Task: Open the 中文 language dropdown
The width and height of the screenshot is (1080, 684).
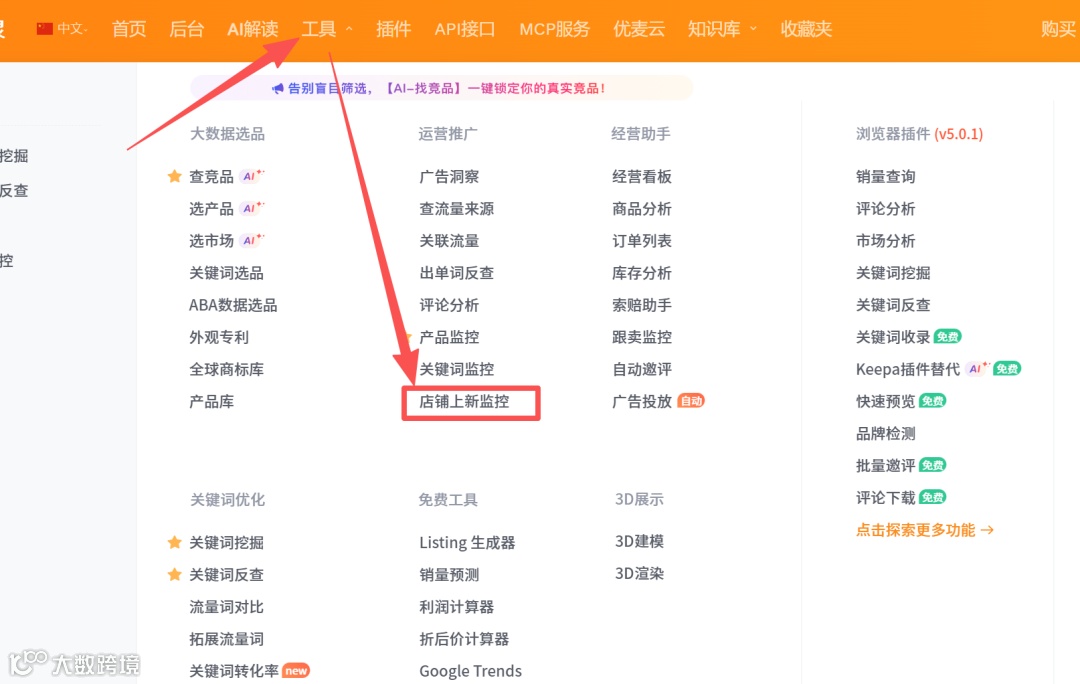Action: (72, 28)
